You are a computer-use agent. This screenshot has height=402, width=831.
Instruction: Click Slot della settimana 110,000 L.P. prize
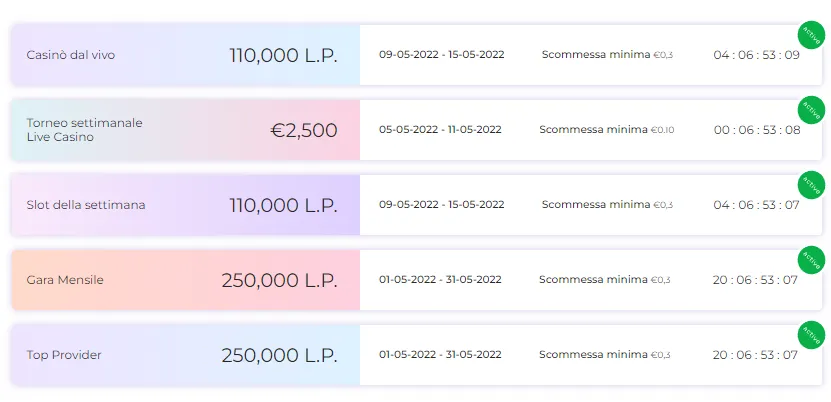coord(283,205)
